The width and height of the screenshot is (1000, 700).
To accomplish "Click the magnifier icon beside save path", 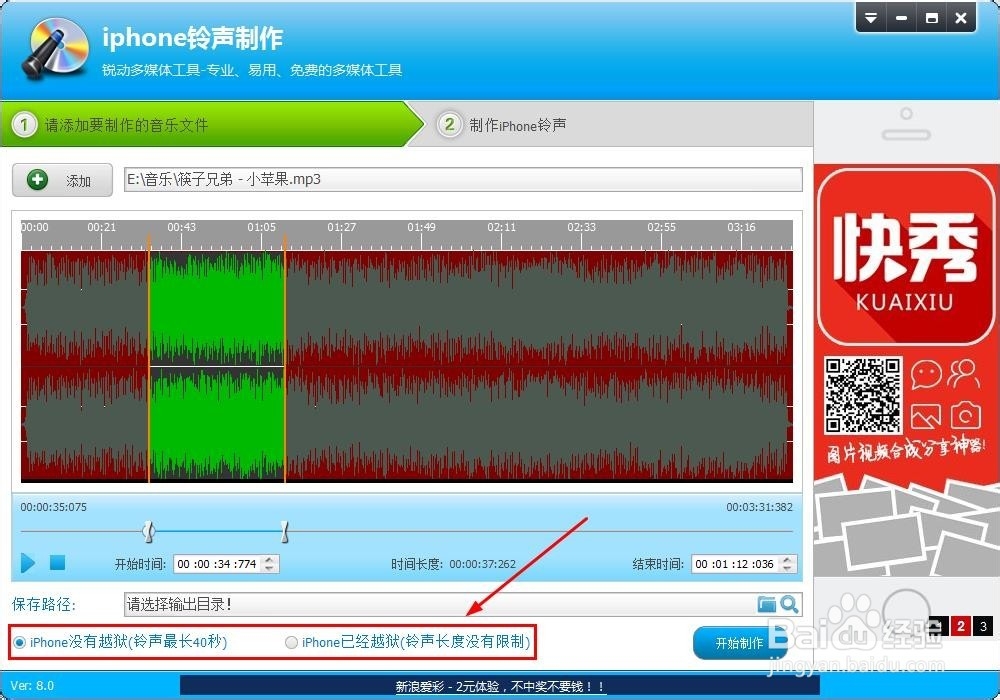I will coord(789,604).
